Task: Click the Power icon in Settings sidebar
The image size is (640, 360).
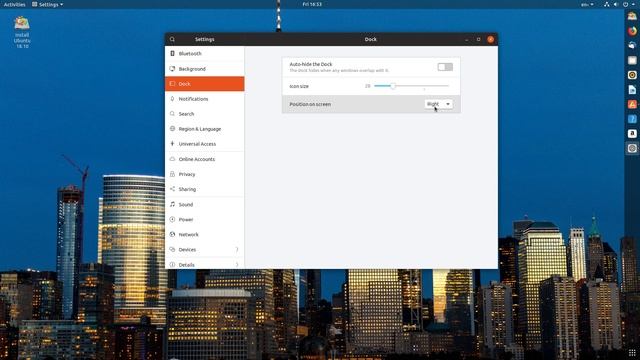Action: [172, 219]
